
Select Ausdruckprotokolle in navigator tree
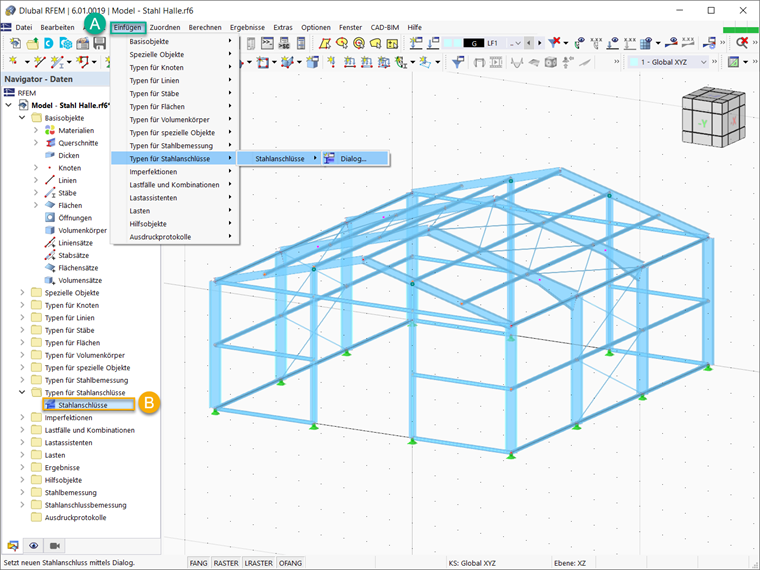click(75, 518)
